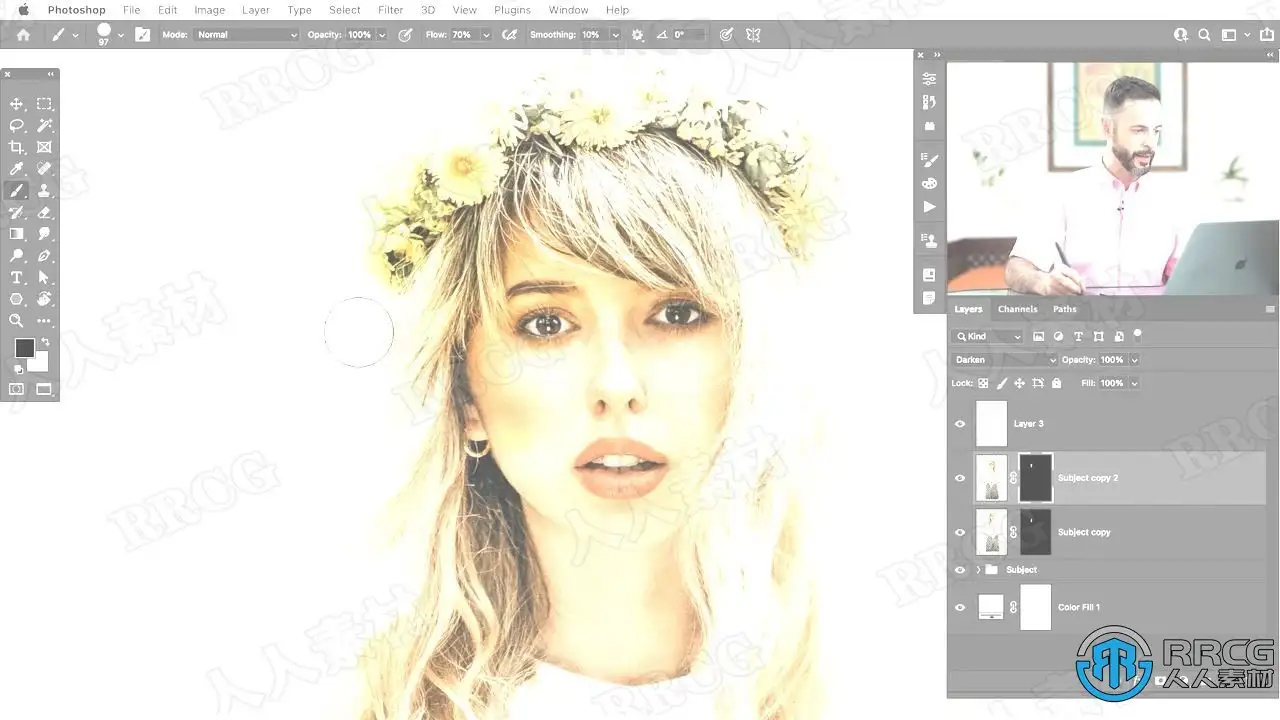Select the Magic Wand tool
The image size is (1280, 720).
point(44,126)
